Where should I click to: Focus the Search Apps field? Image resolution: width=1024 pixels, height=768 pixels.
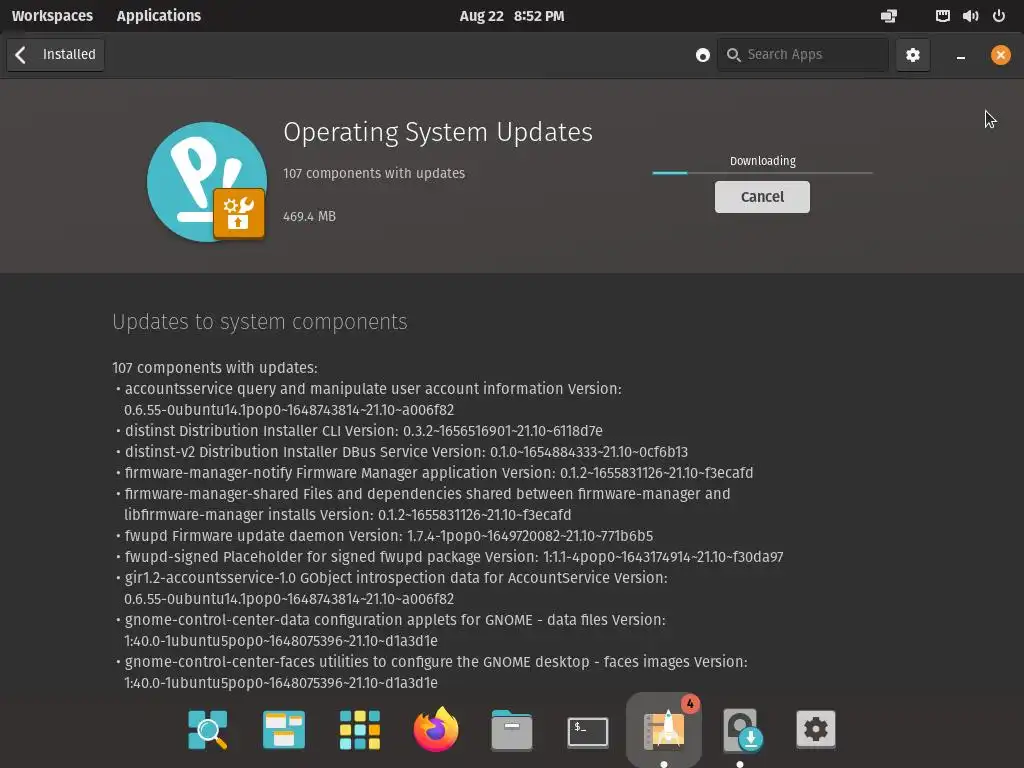(x=803, y=55)
